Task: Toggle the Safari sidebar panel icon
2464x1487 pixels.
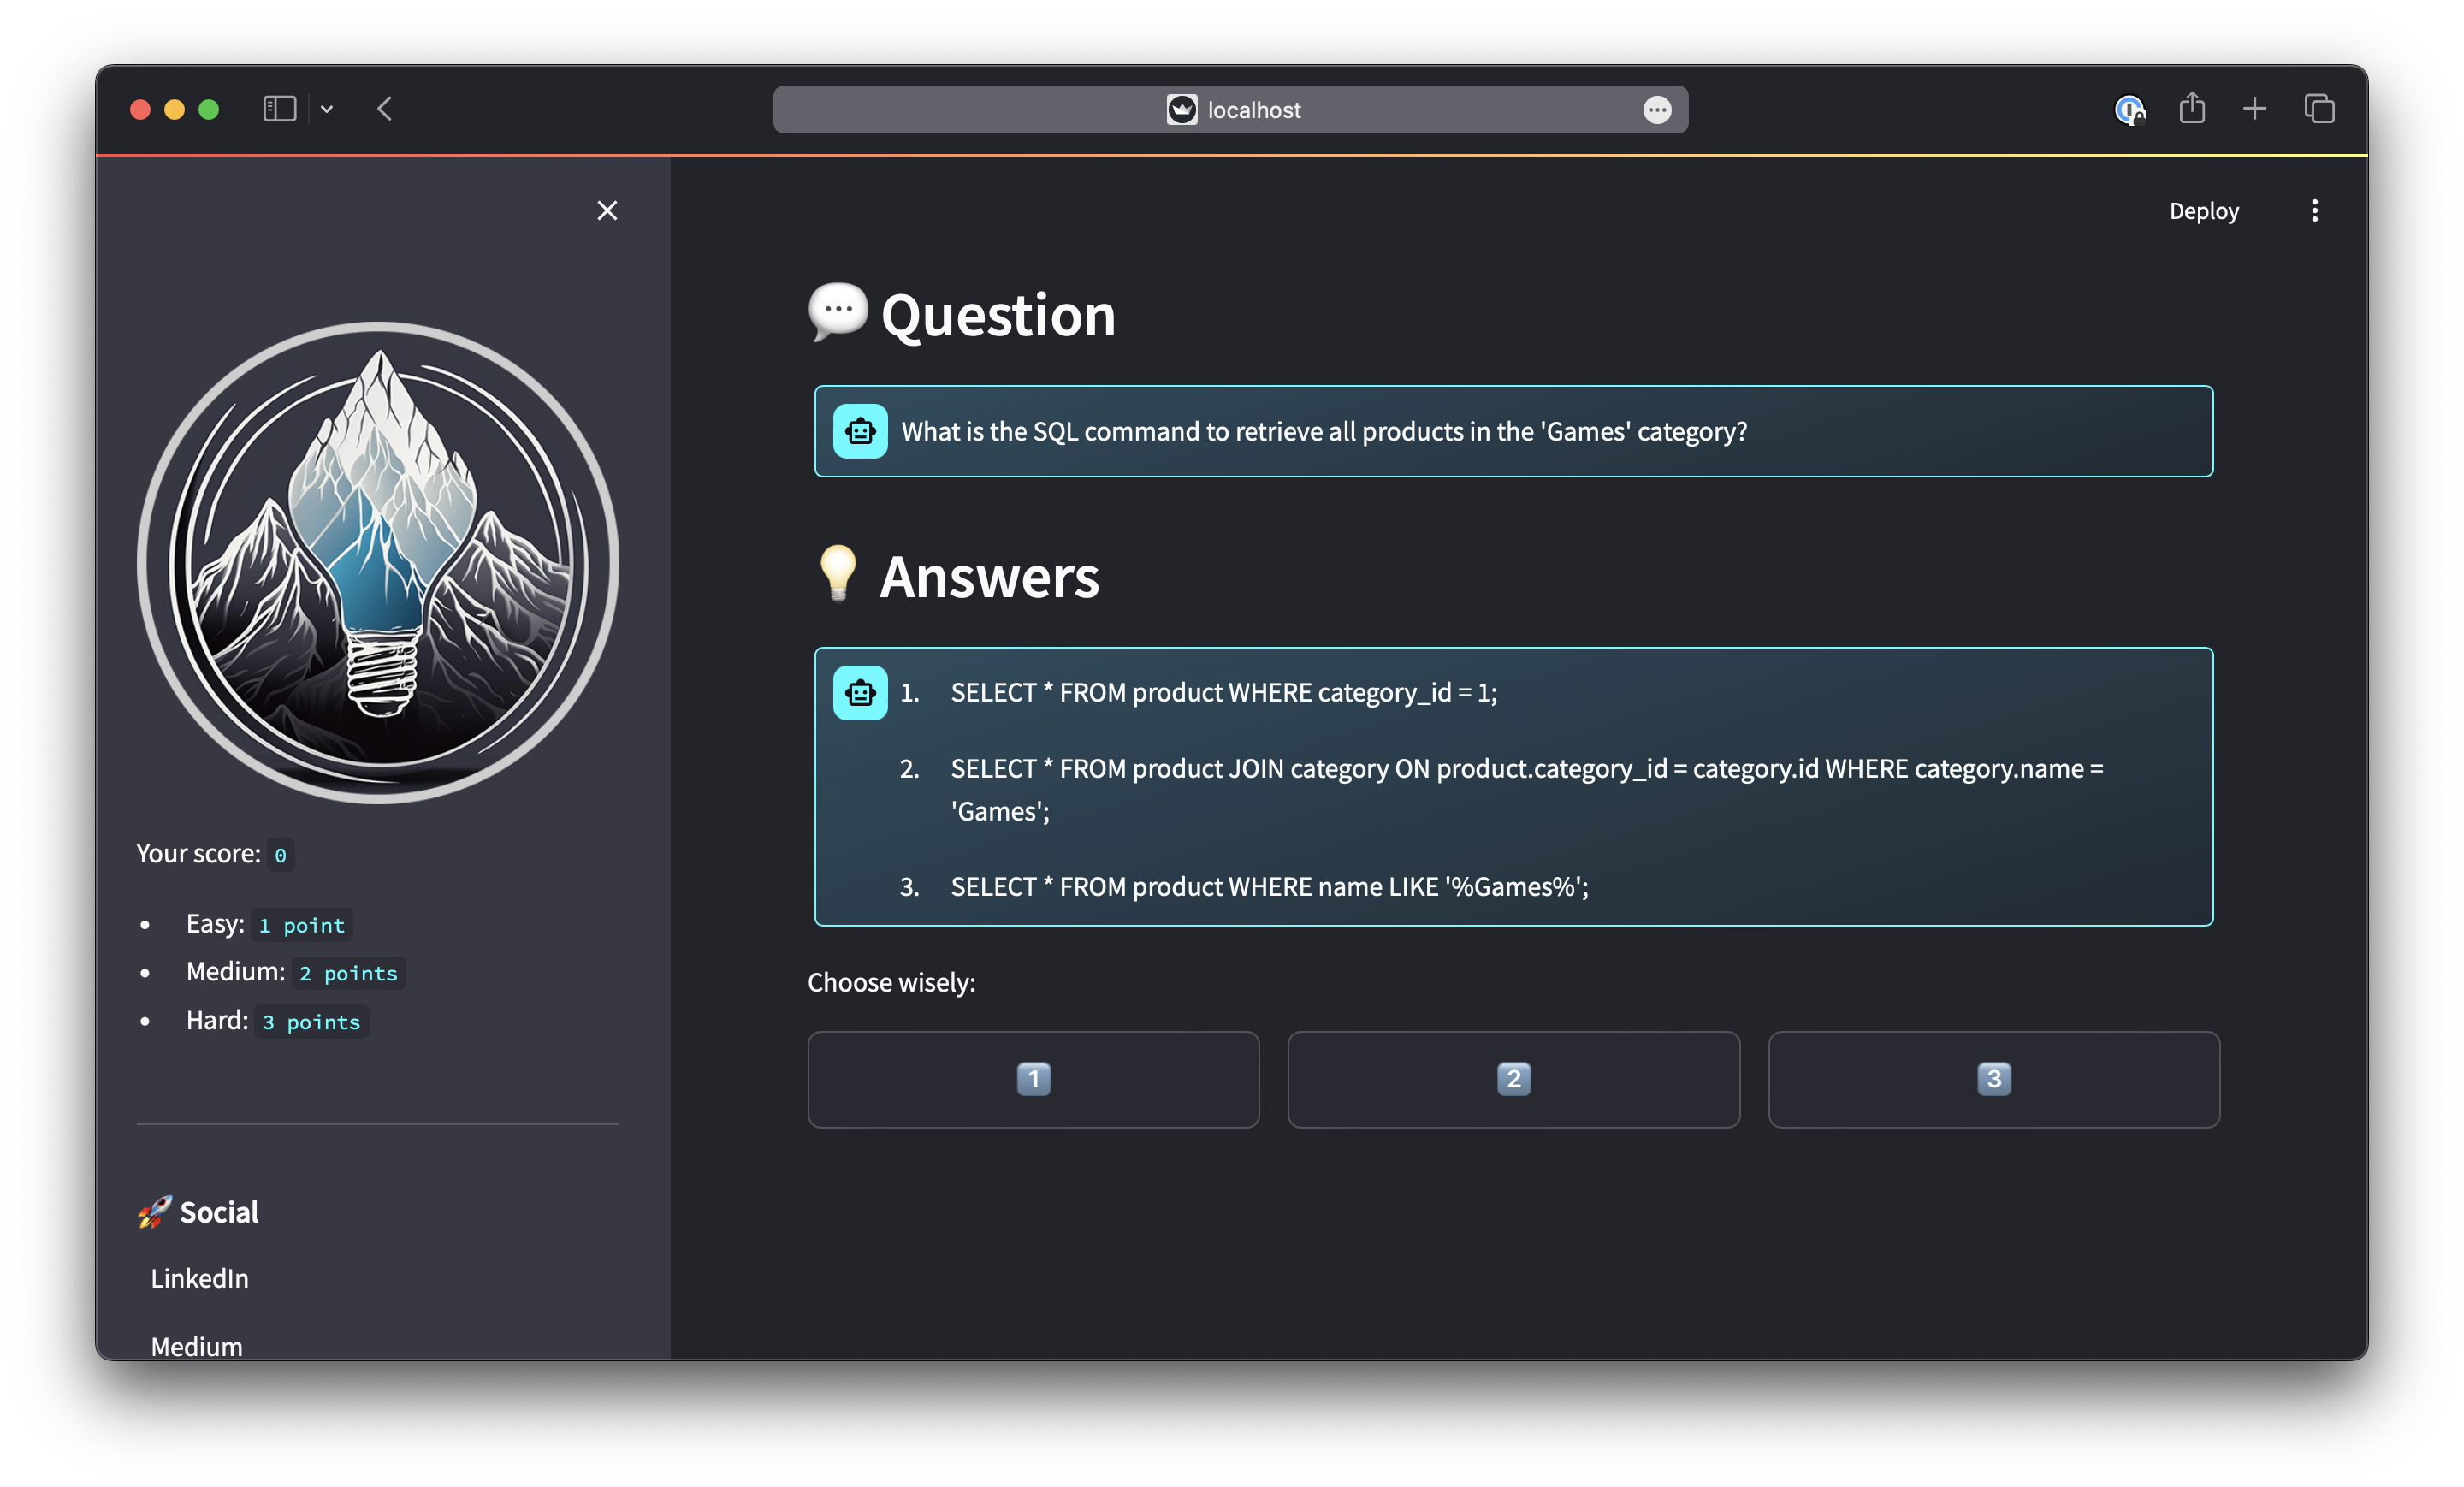Action: click(x=279, y=109)
